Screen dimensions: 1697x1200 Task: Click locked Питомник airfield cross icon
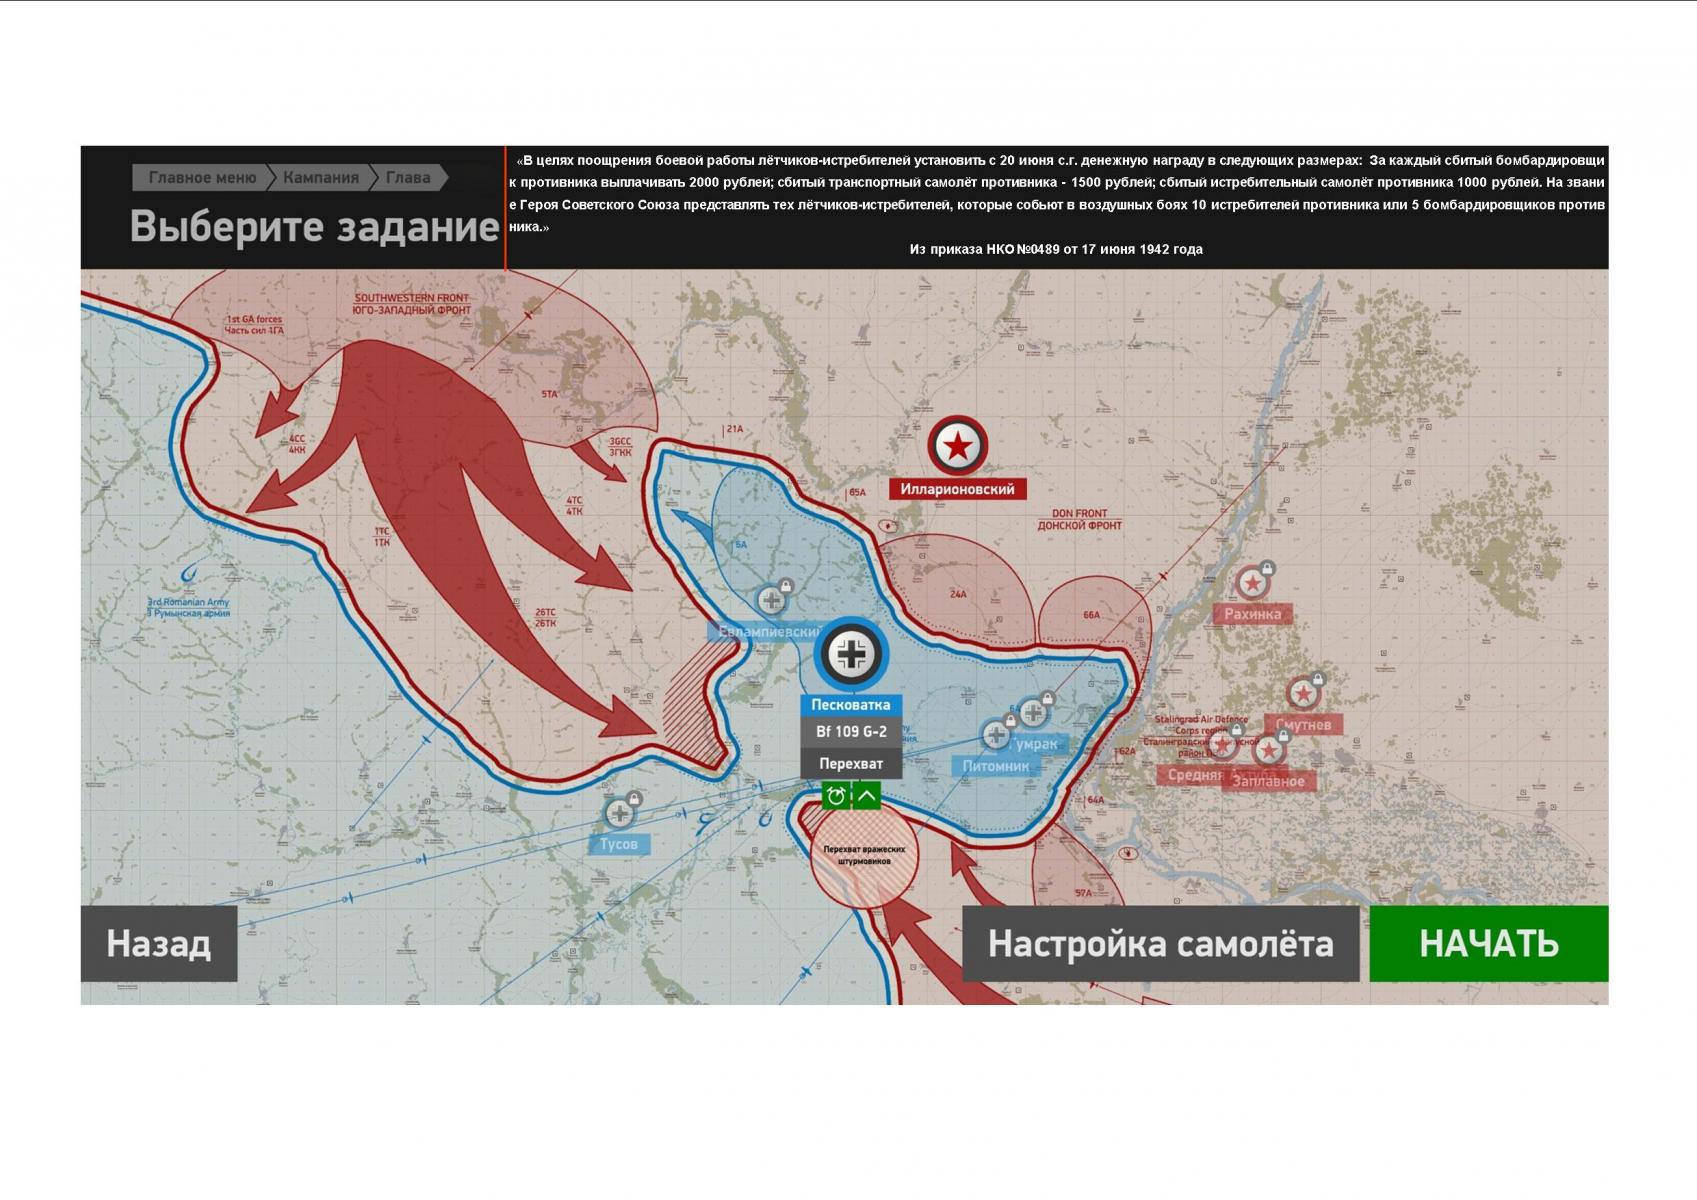pyautogui.click(x=996, y=735)
